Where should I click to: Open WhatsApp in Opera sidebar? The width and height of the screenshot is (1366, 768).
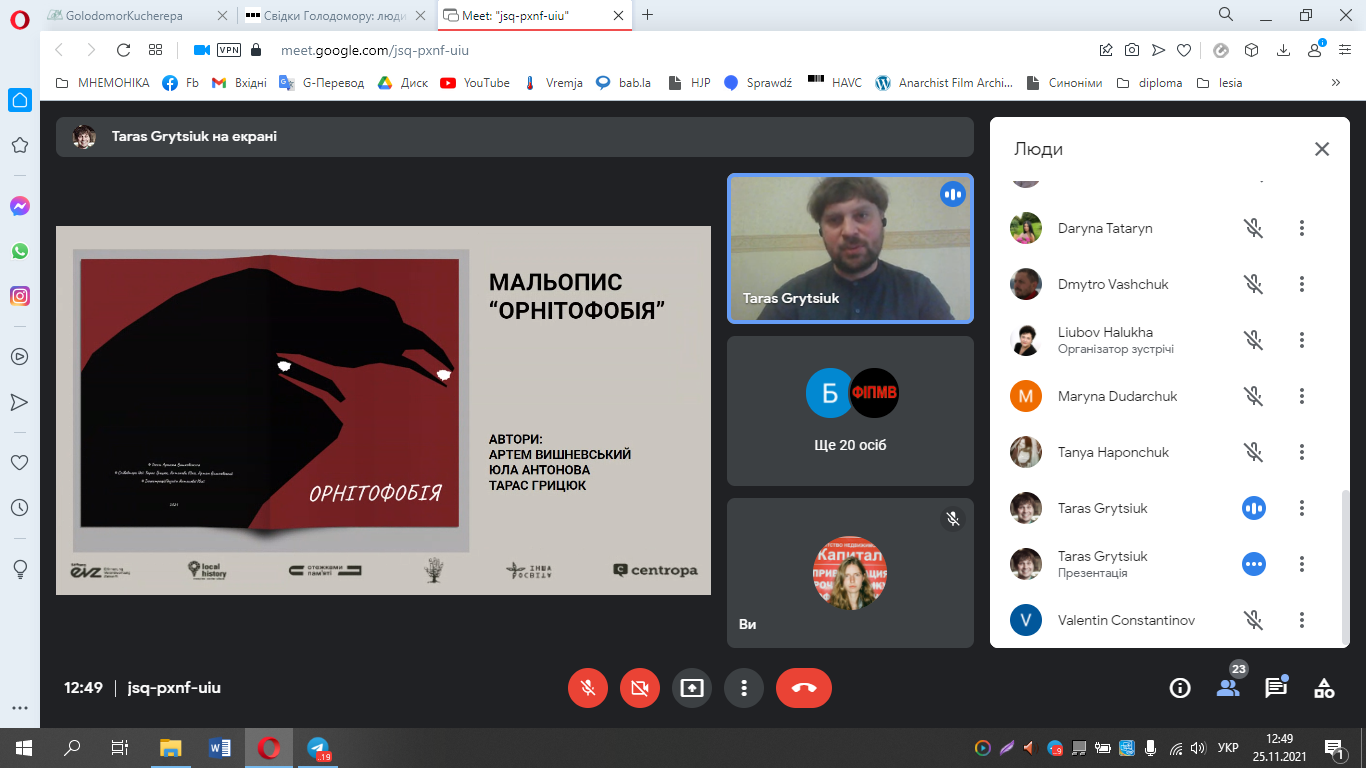[x=19, y=251]
